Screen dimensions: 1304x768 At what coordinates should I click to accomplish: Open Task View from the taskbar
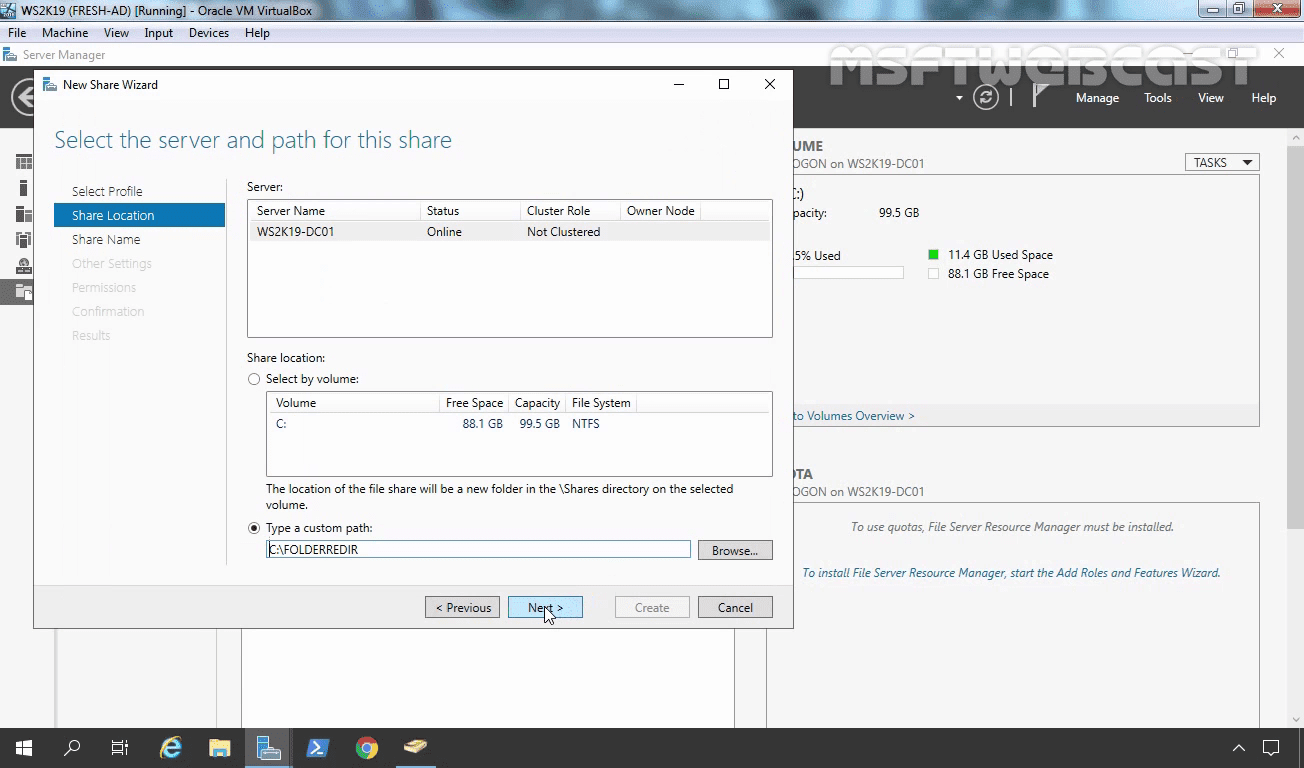pyautogui.click(x=120, y=748)
